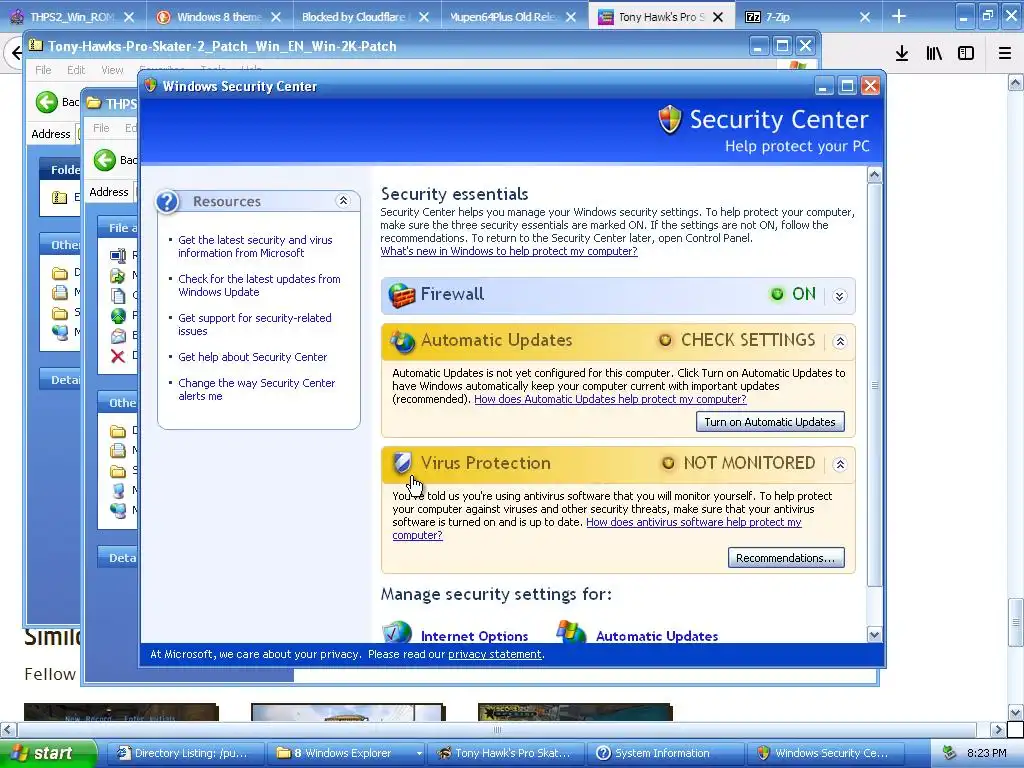The width and height of the screenshot is (1024, 768).
Task: Click the Virus Protection shield icon
Action: (402, 463)
